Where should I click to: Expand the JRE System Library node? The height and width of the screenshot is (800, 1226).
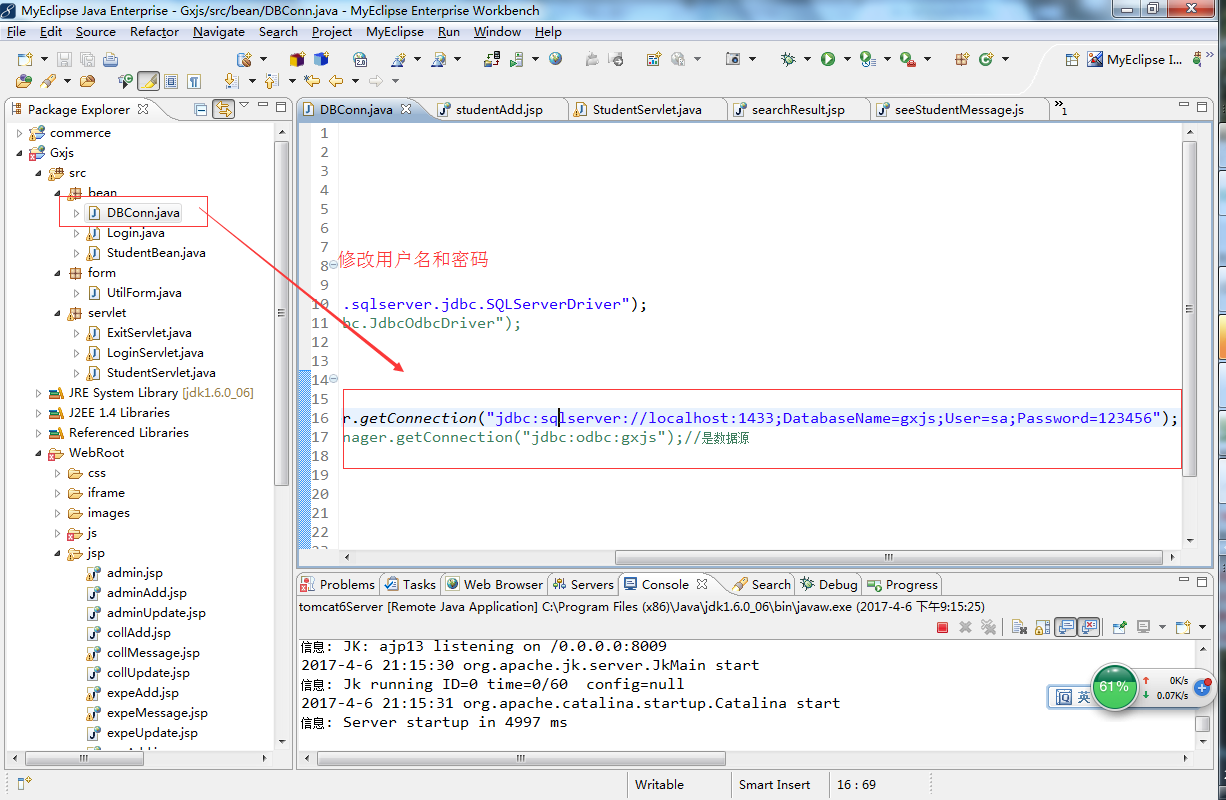38,393
